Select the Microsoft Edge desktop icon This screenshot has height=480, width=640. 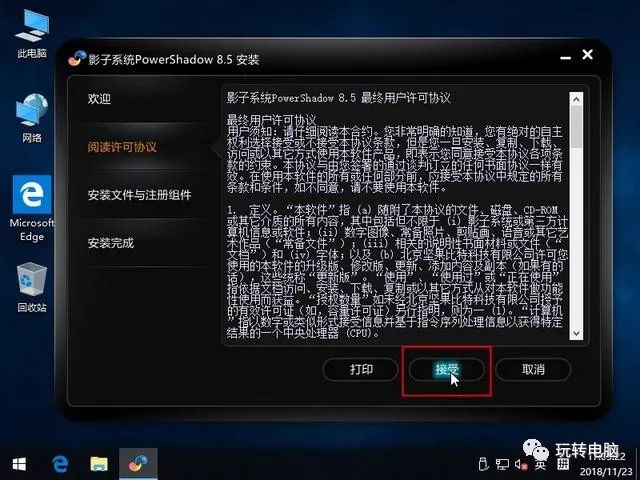click(32, 209)
